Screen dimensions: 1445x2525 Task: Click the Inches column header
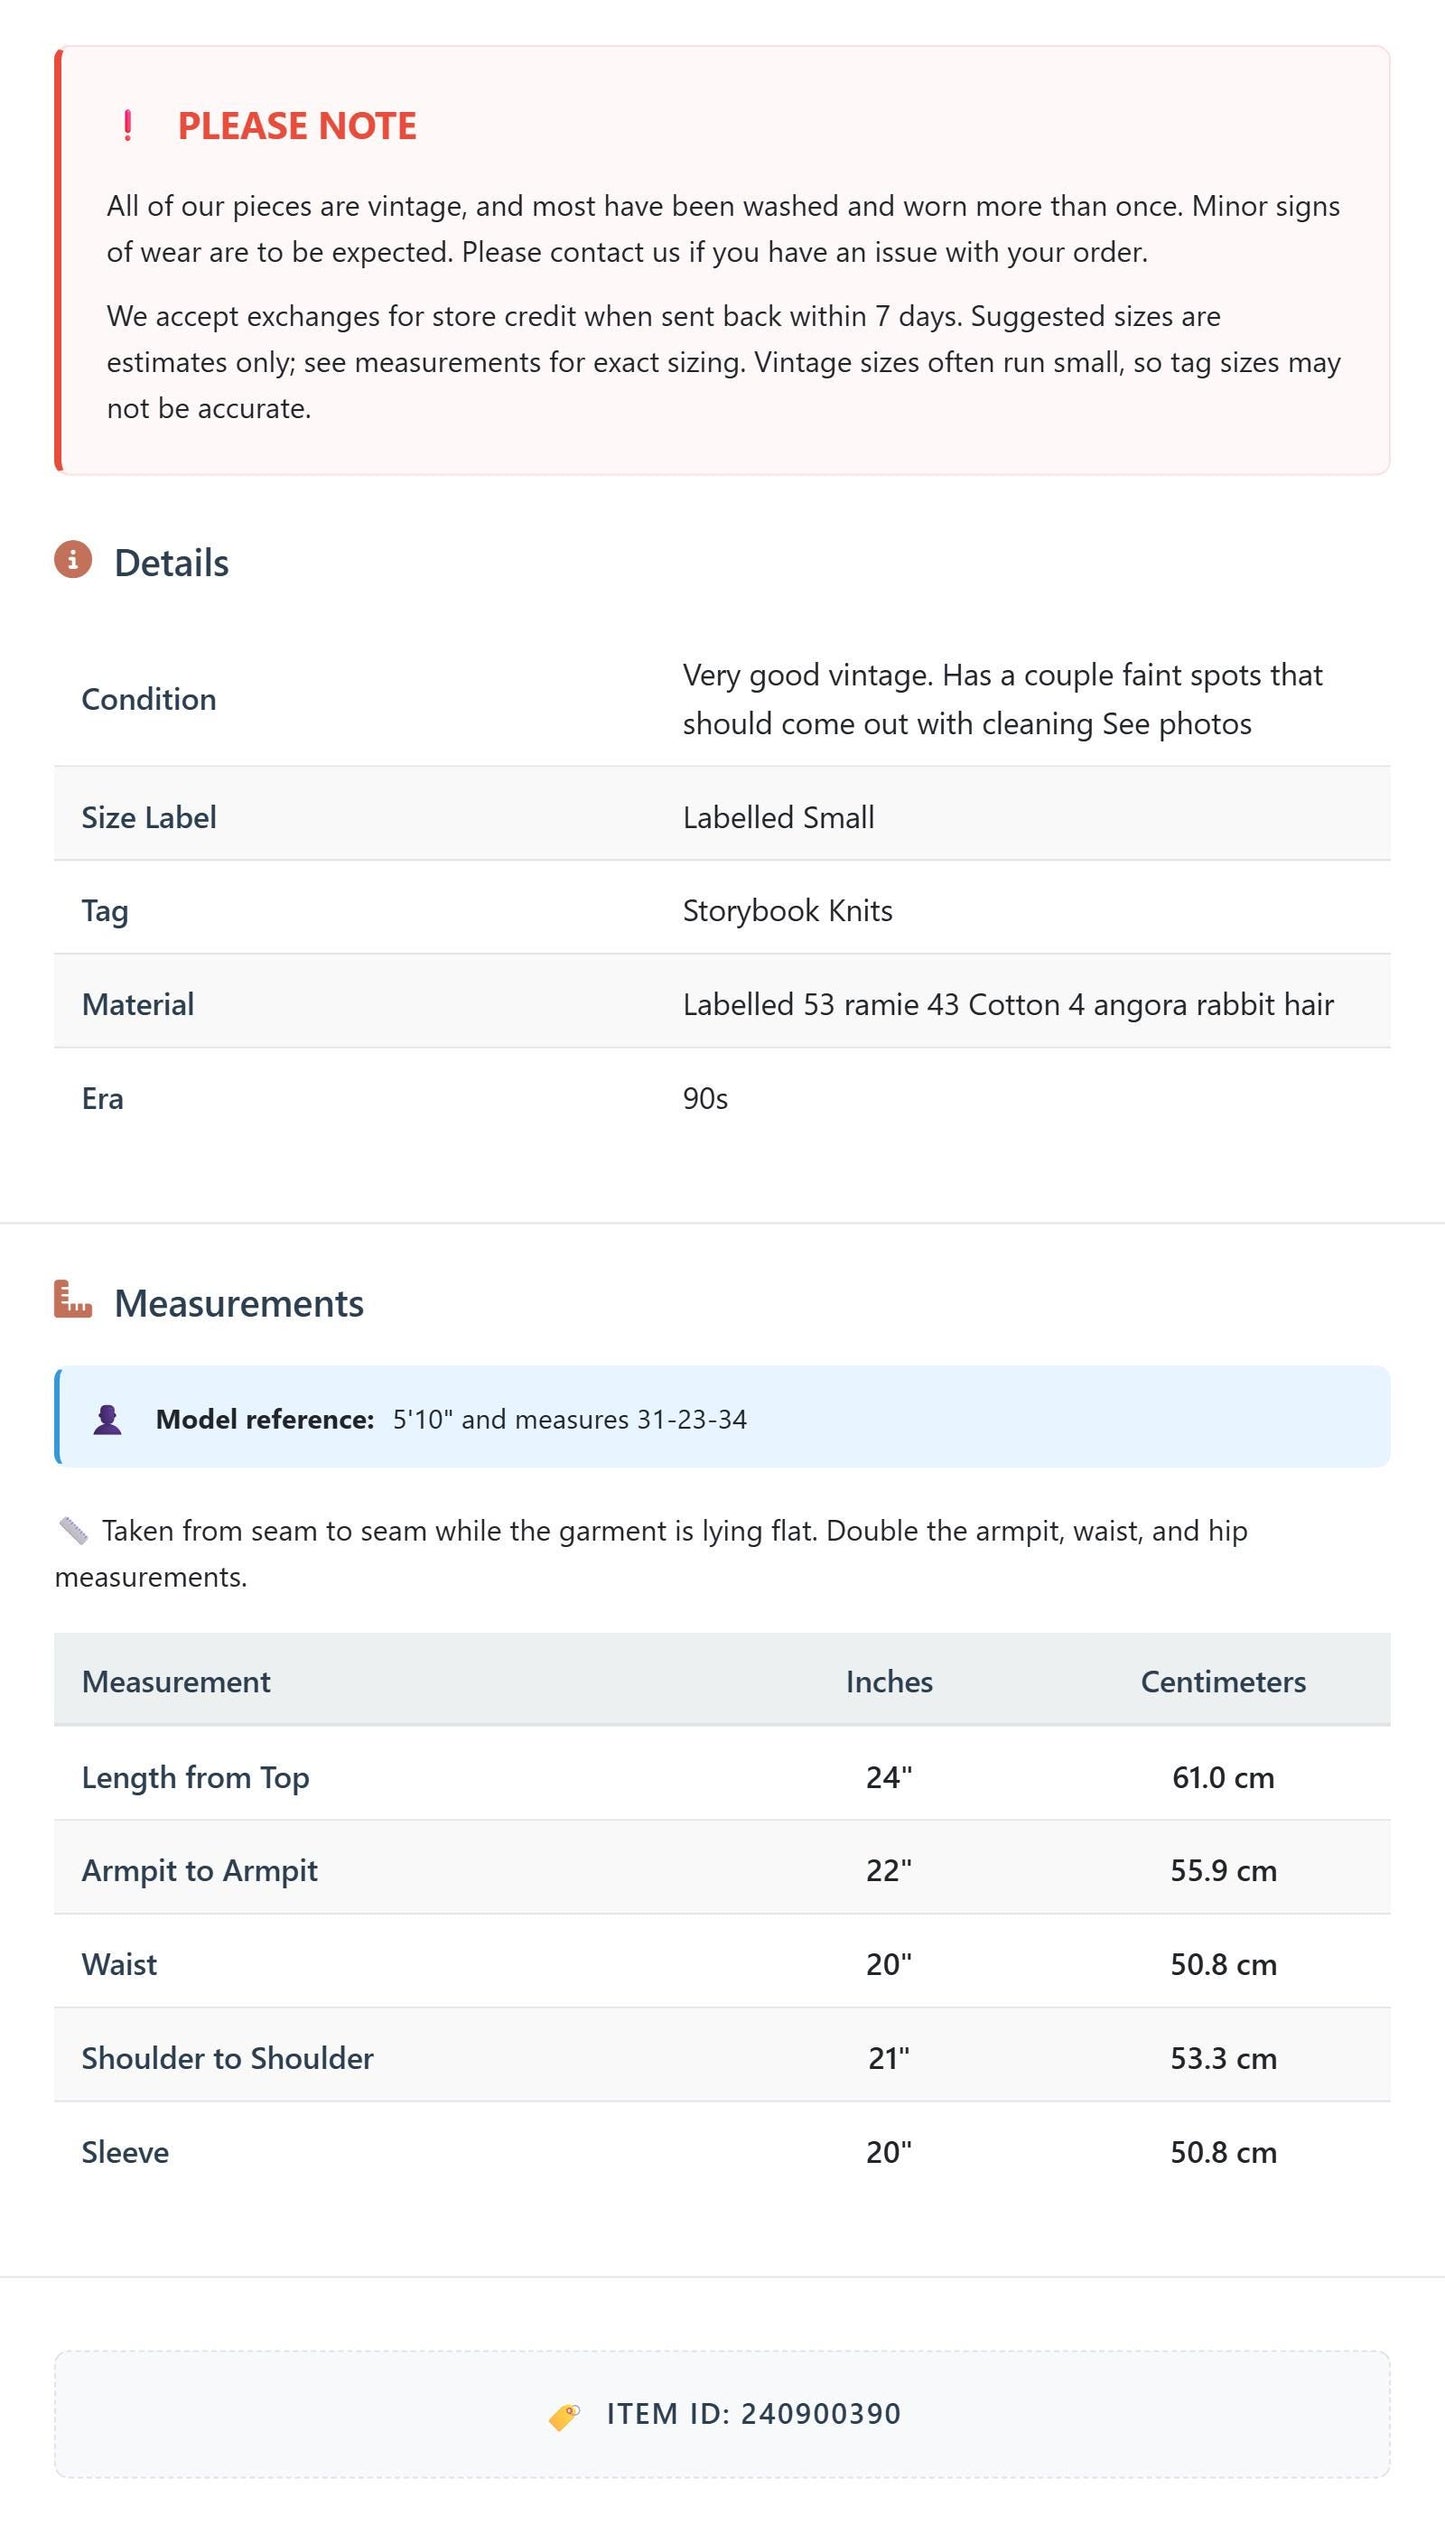tap(889, 1681)
